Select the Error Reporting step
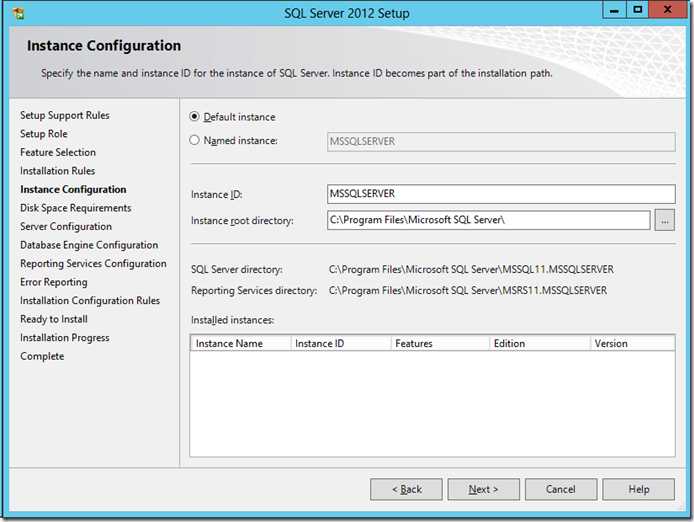 tap(54, 282)
